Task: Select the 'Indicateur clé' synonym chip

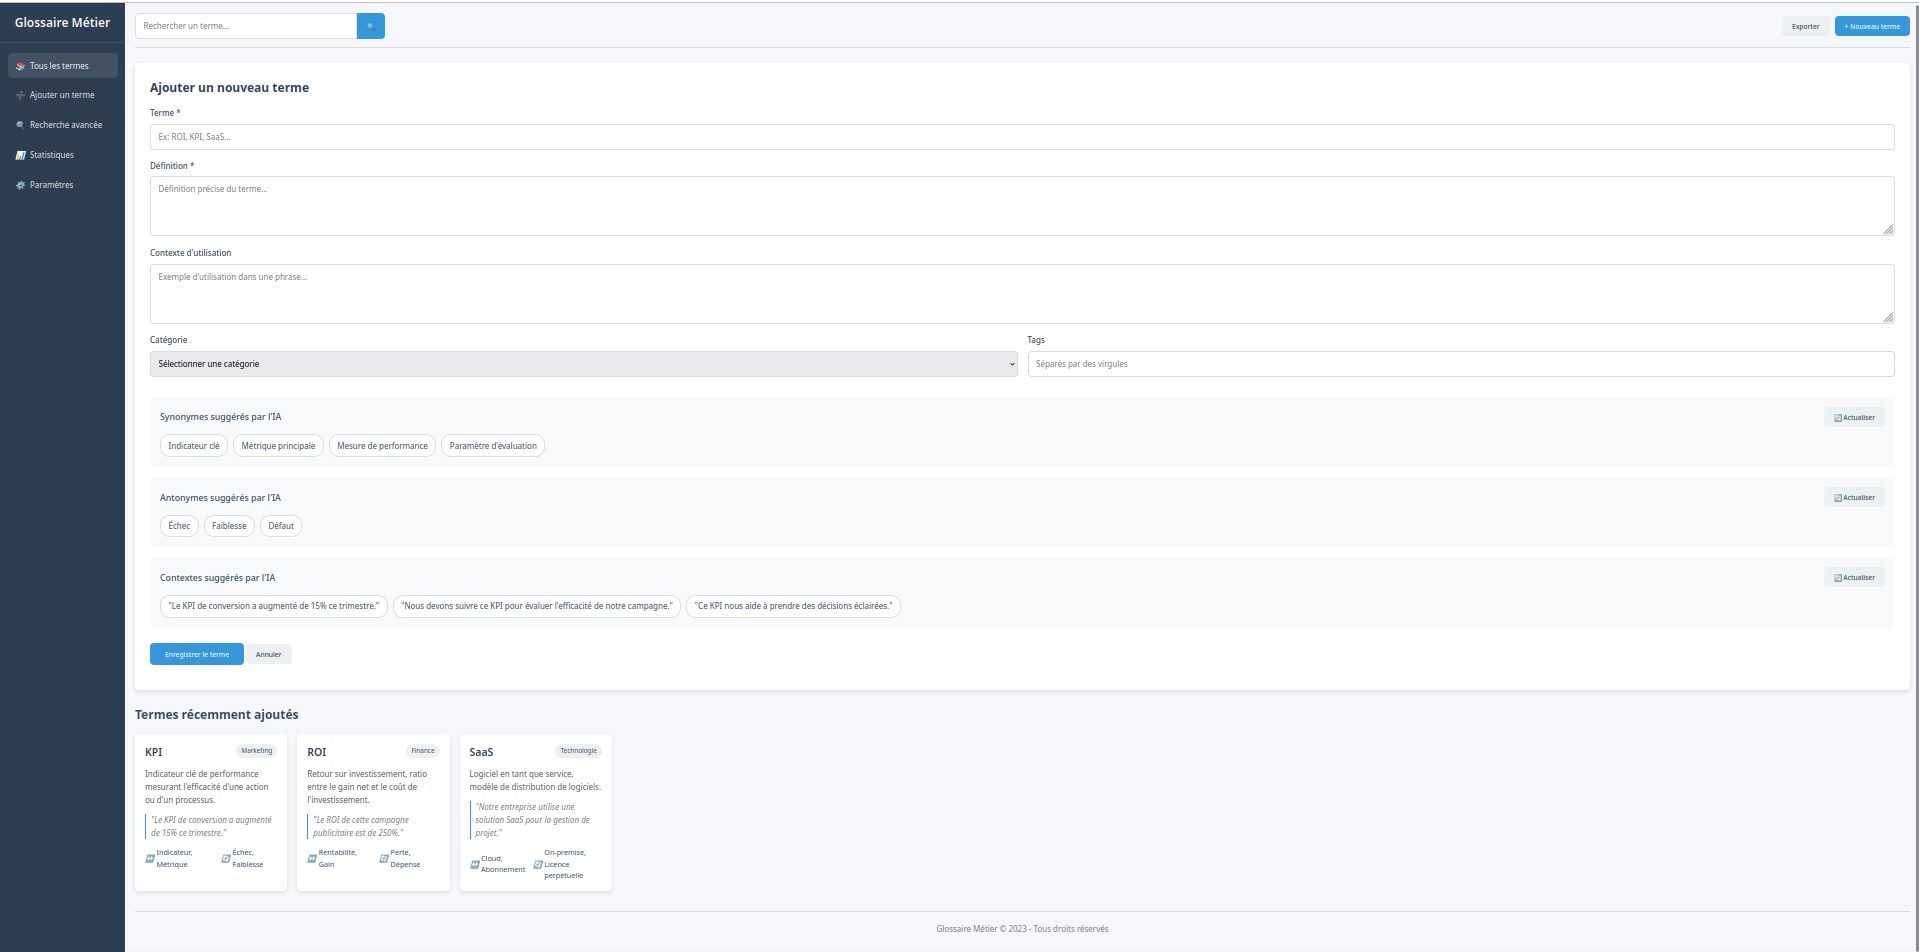Action: [x=193, y=446]
